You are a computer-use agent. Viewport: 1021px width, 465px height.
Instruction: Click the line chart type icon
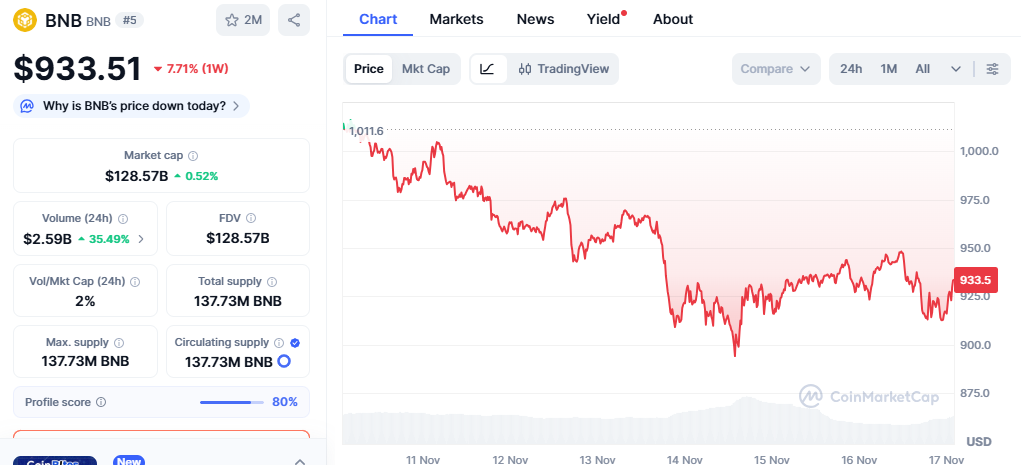pyautogui.click(x=487, y=69)
